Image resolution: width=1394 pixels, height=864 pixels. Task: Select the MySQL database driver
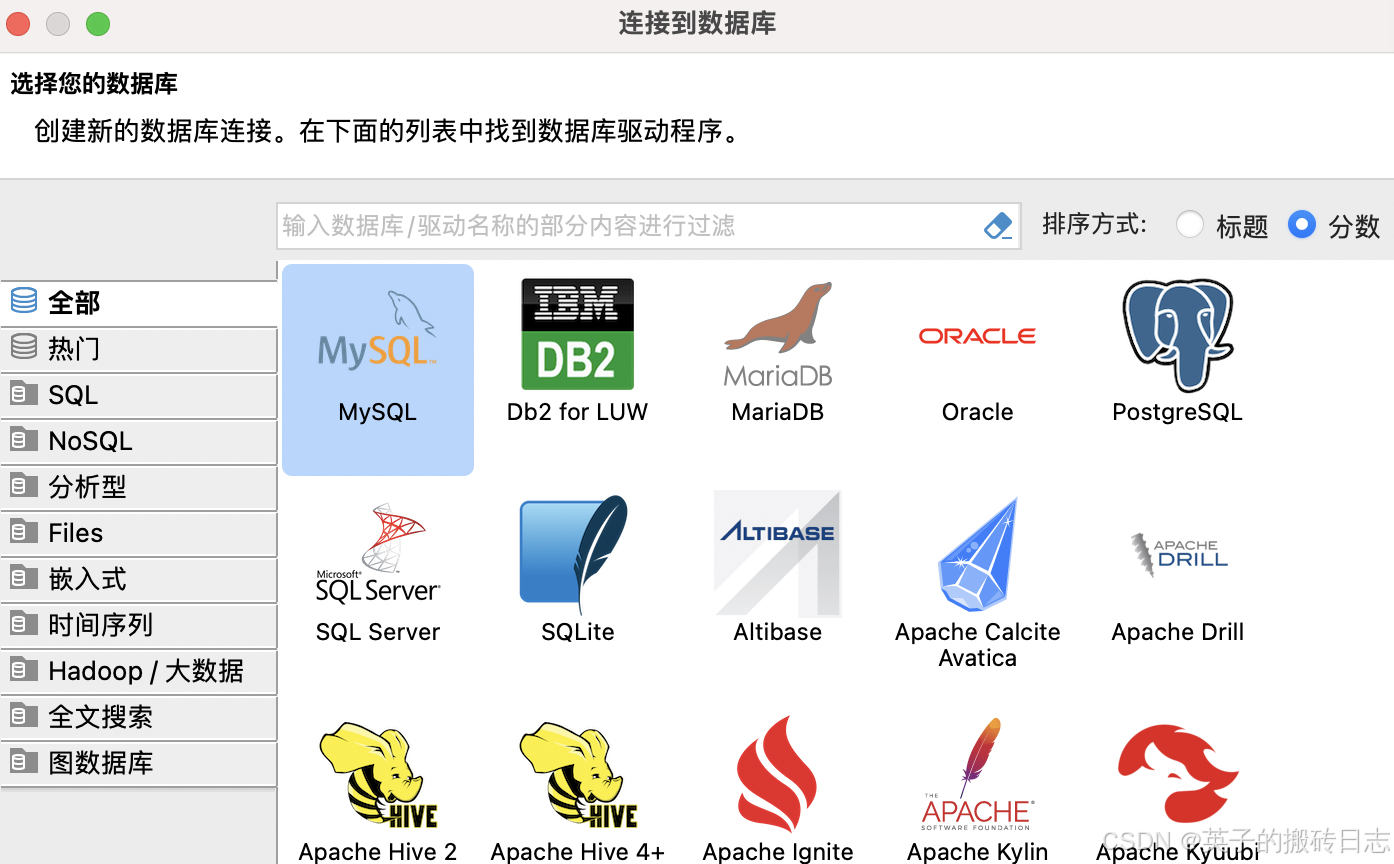[378, 369]
